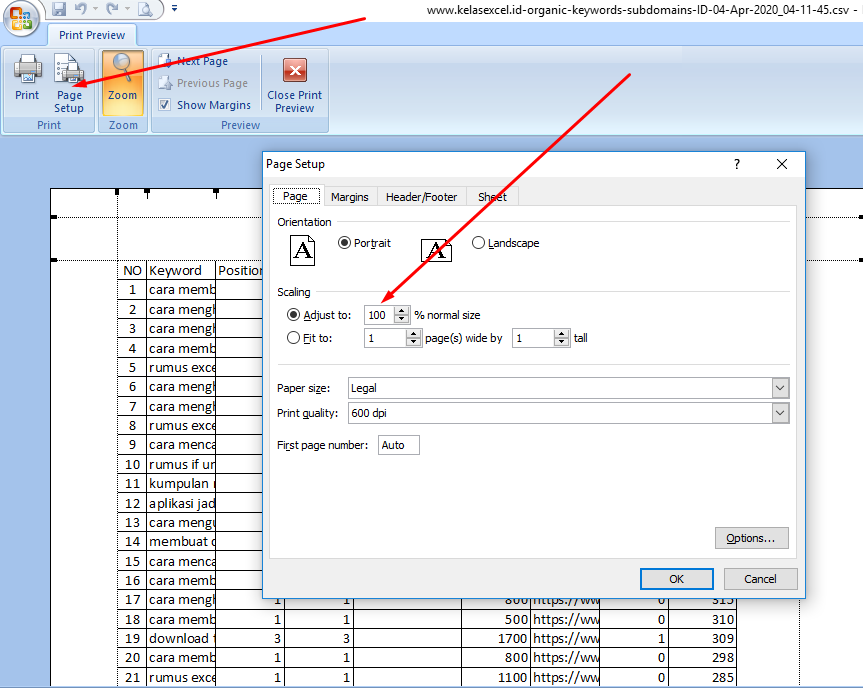Click the NO column header cell
The width and height of the screenshot is (863, 688).
(132, 270)
